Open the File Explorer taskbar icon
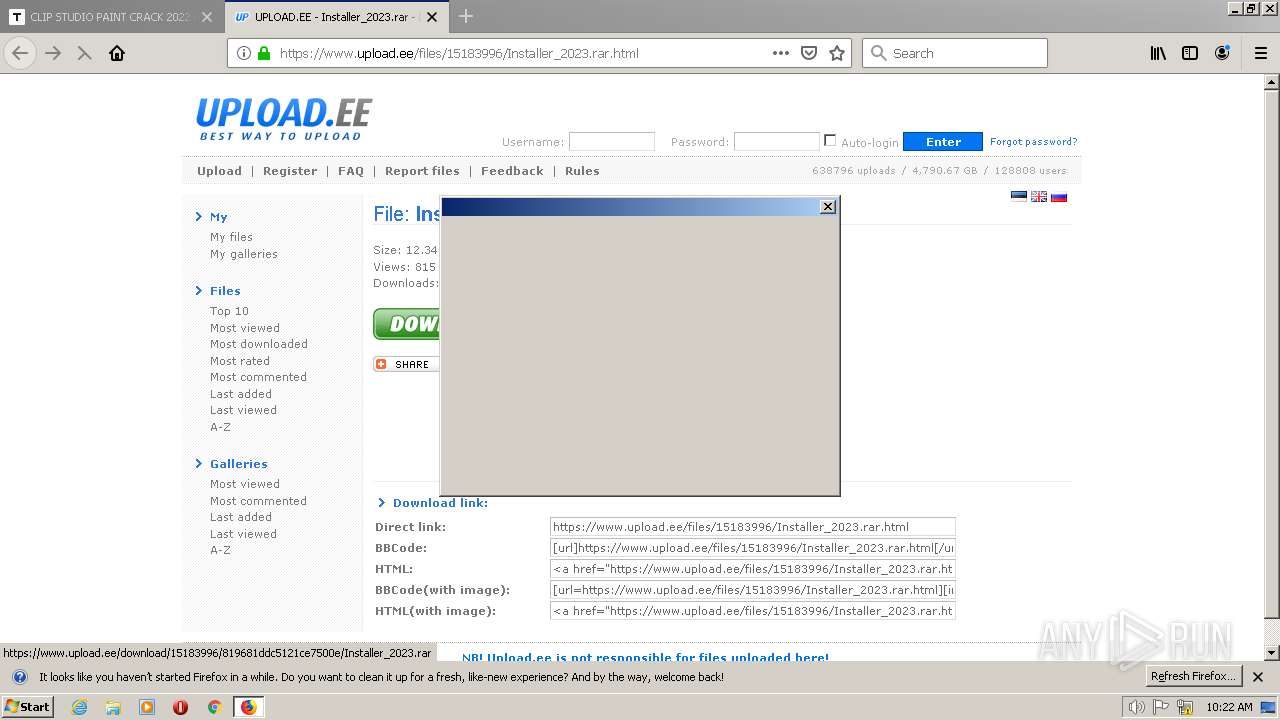Image resolution: width=1280 pixels, height=720 pixels. (113, 707)
